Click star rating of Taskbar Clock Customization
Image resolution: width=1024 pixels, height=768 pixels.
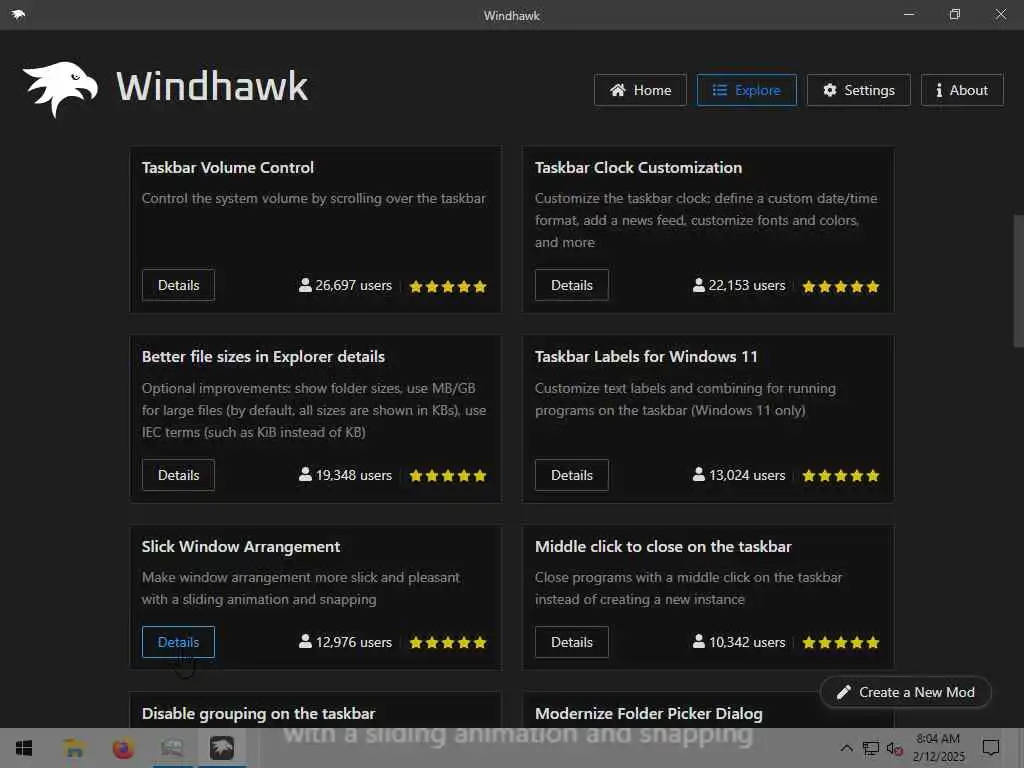(x=841, y=286)
